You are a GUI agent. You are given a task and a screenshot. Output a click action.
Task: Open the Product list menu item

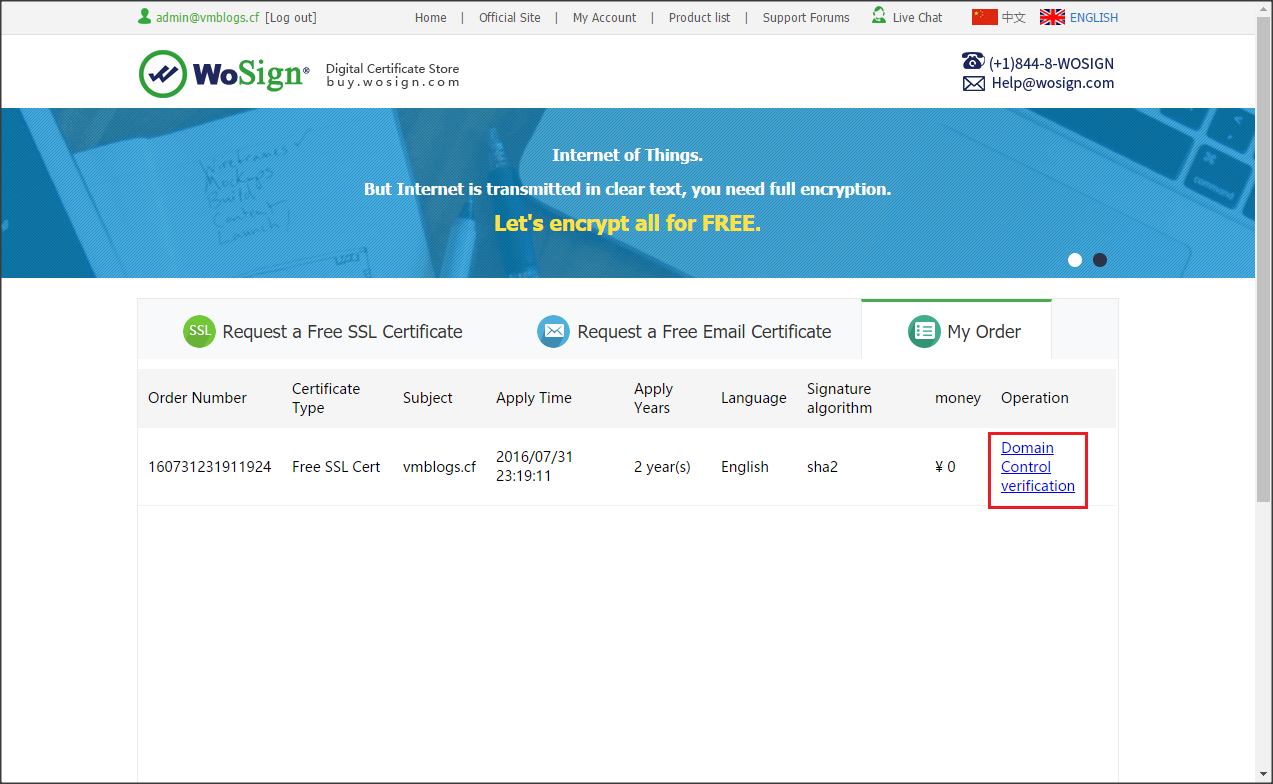pyautogui.click(x=699, y=18)
